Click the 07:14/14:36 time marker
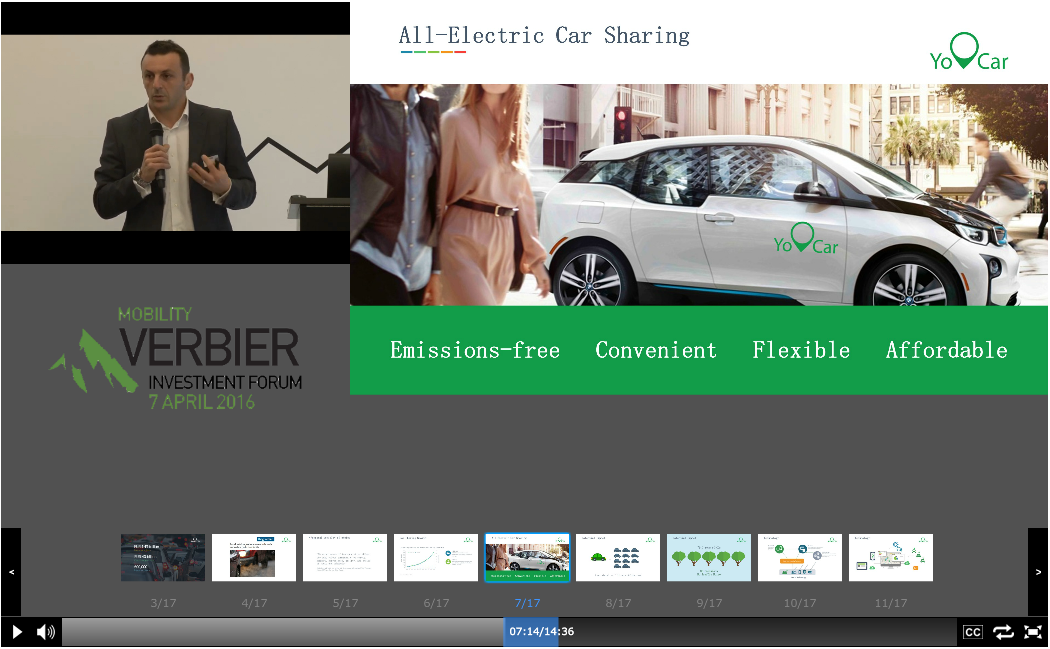 click(541, 632)
